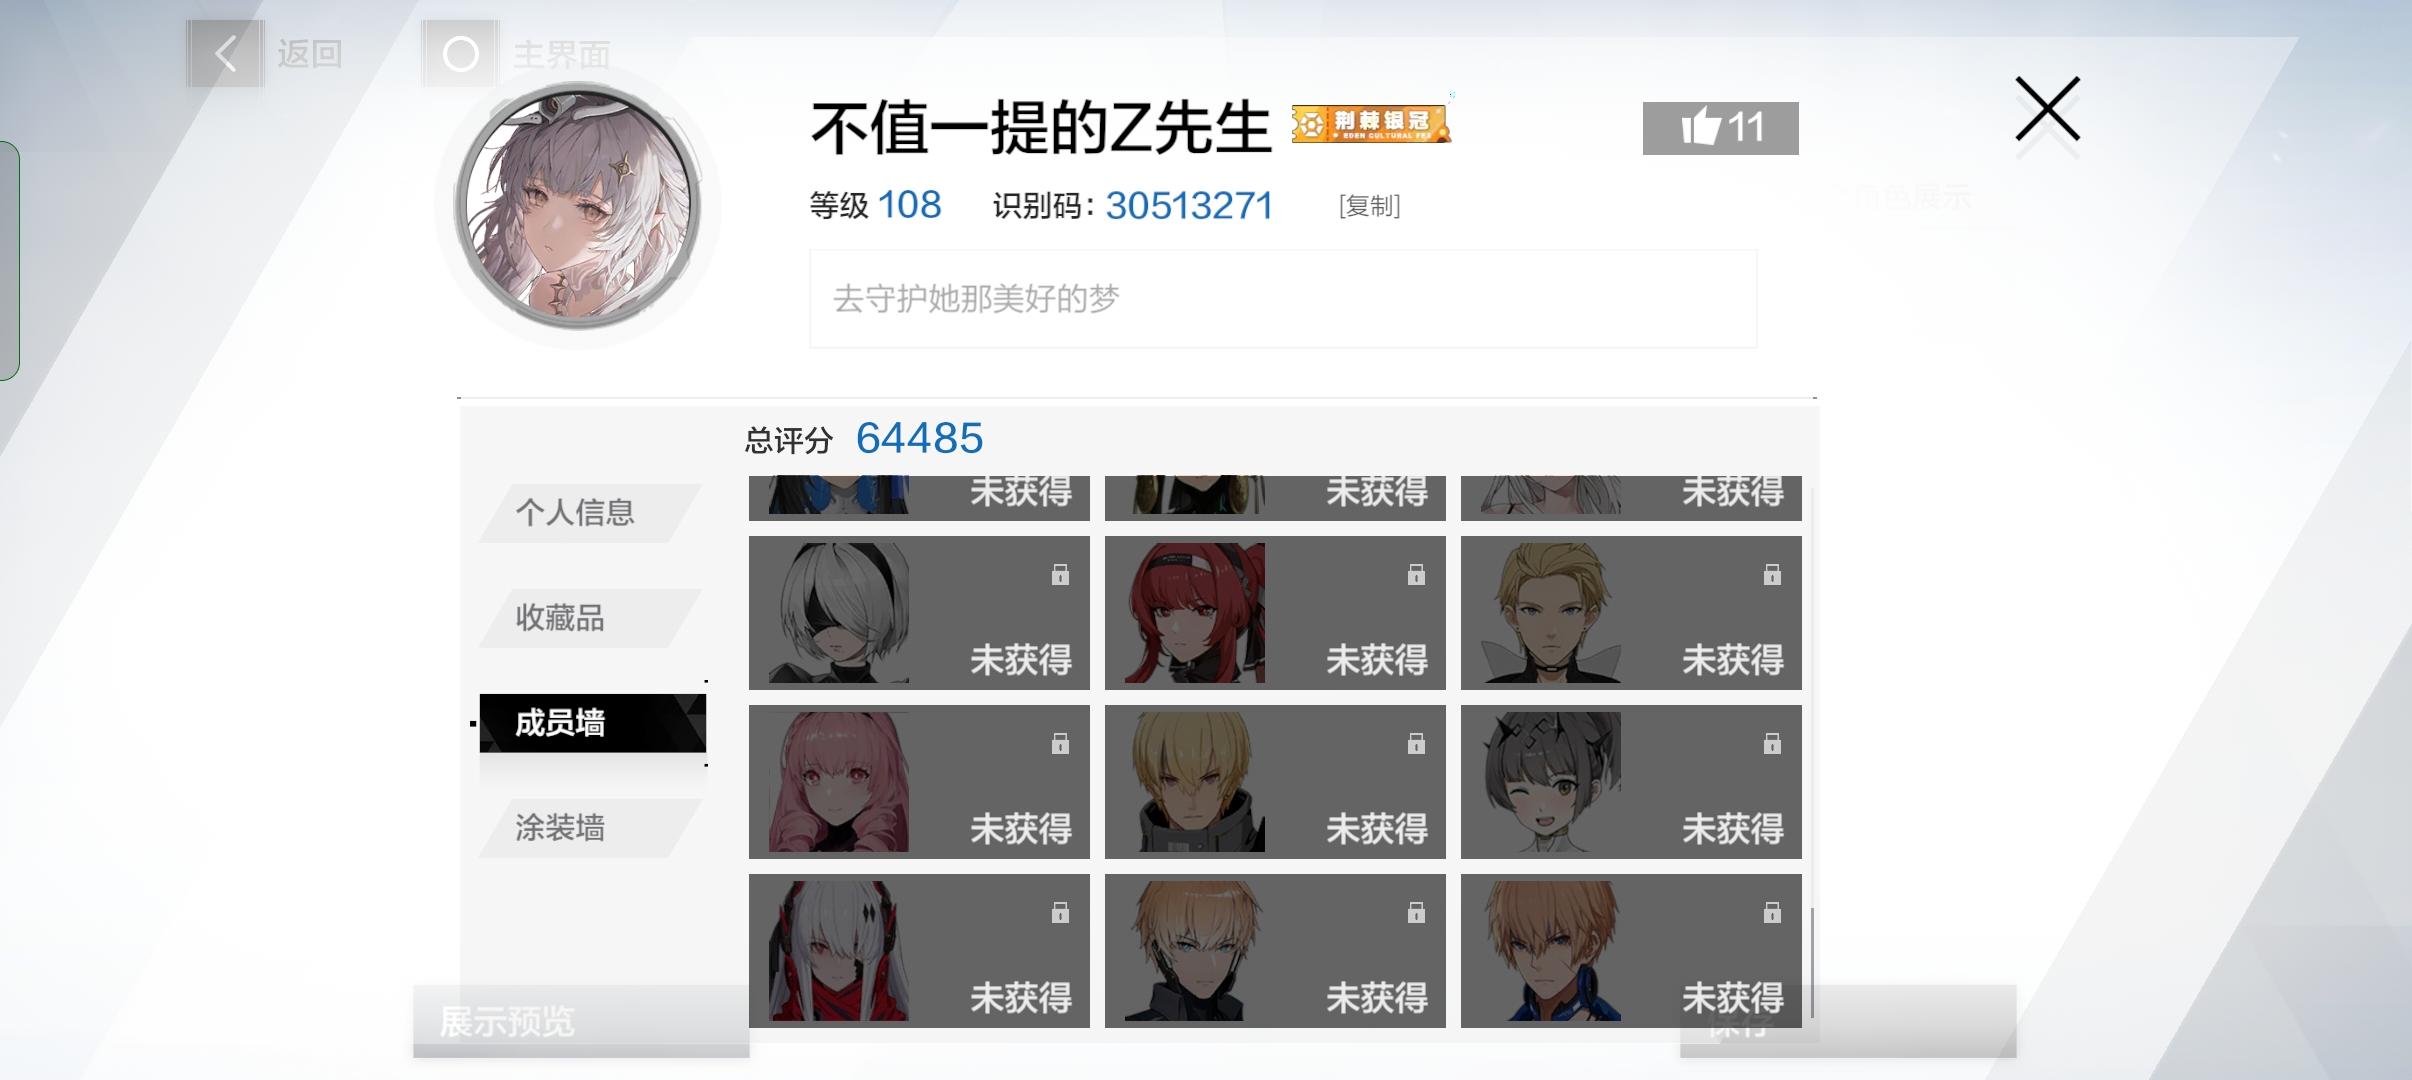2412x1080 pixels.
Task: Click the lock icon on pink-haired member card
Action: [1060, 743]
